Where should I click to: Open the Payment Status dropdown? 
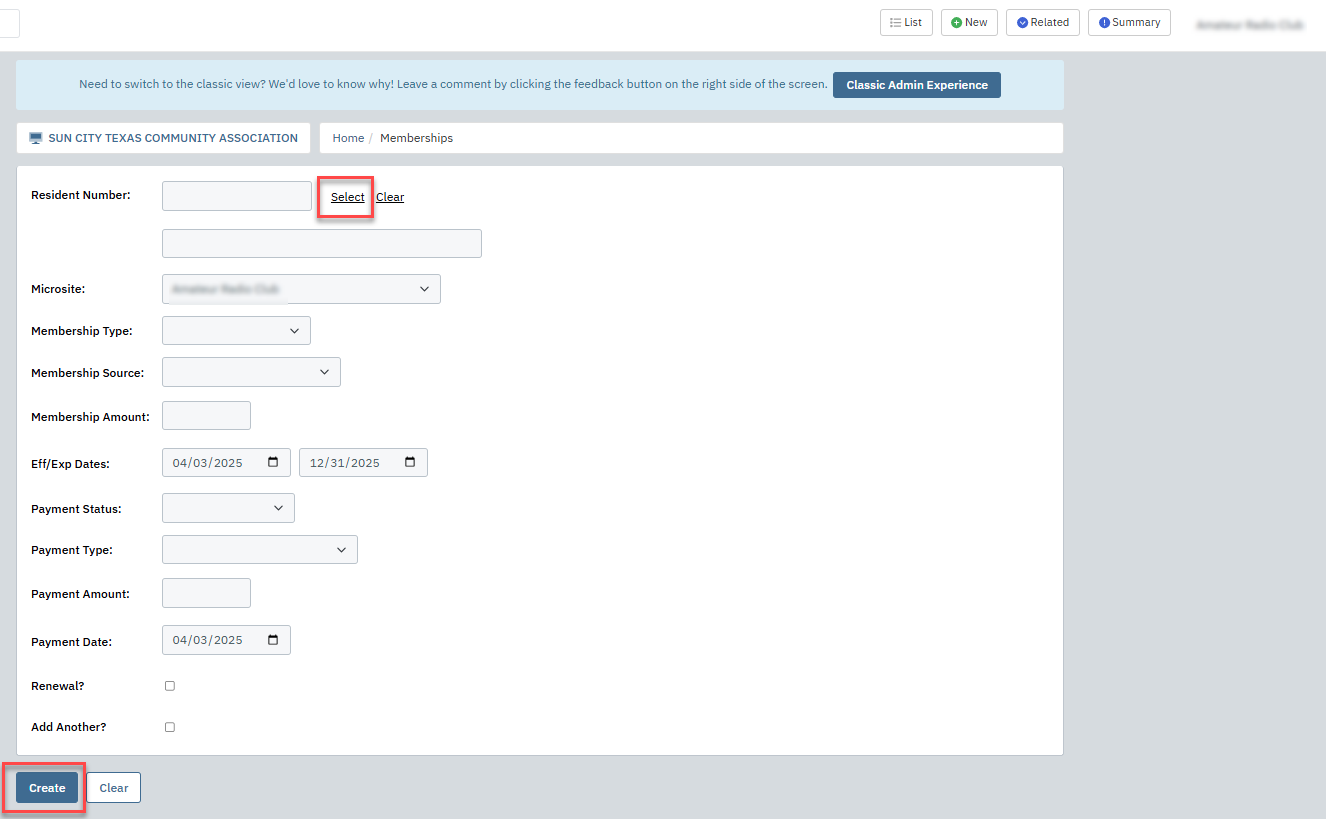click(228, 508)
